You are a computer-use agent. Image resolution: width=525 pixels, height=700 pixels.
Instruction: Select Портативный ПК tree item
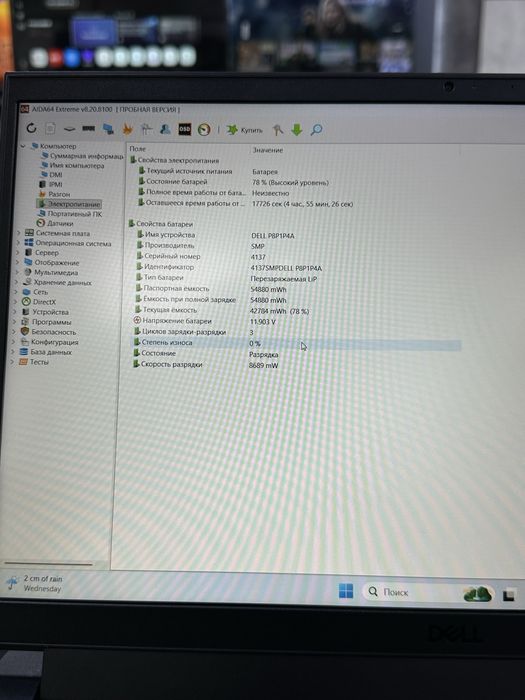[69, 214]
